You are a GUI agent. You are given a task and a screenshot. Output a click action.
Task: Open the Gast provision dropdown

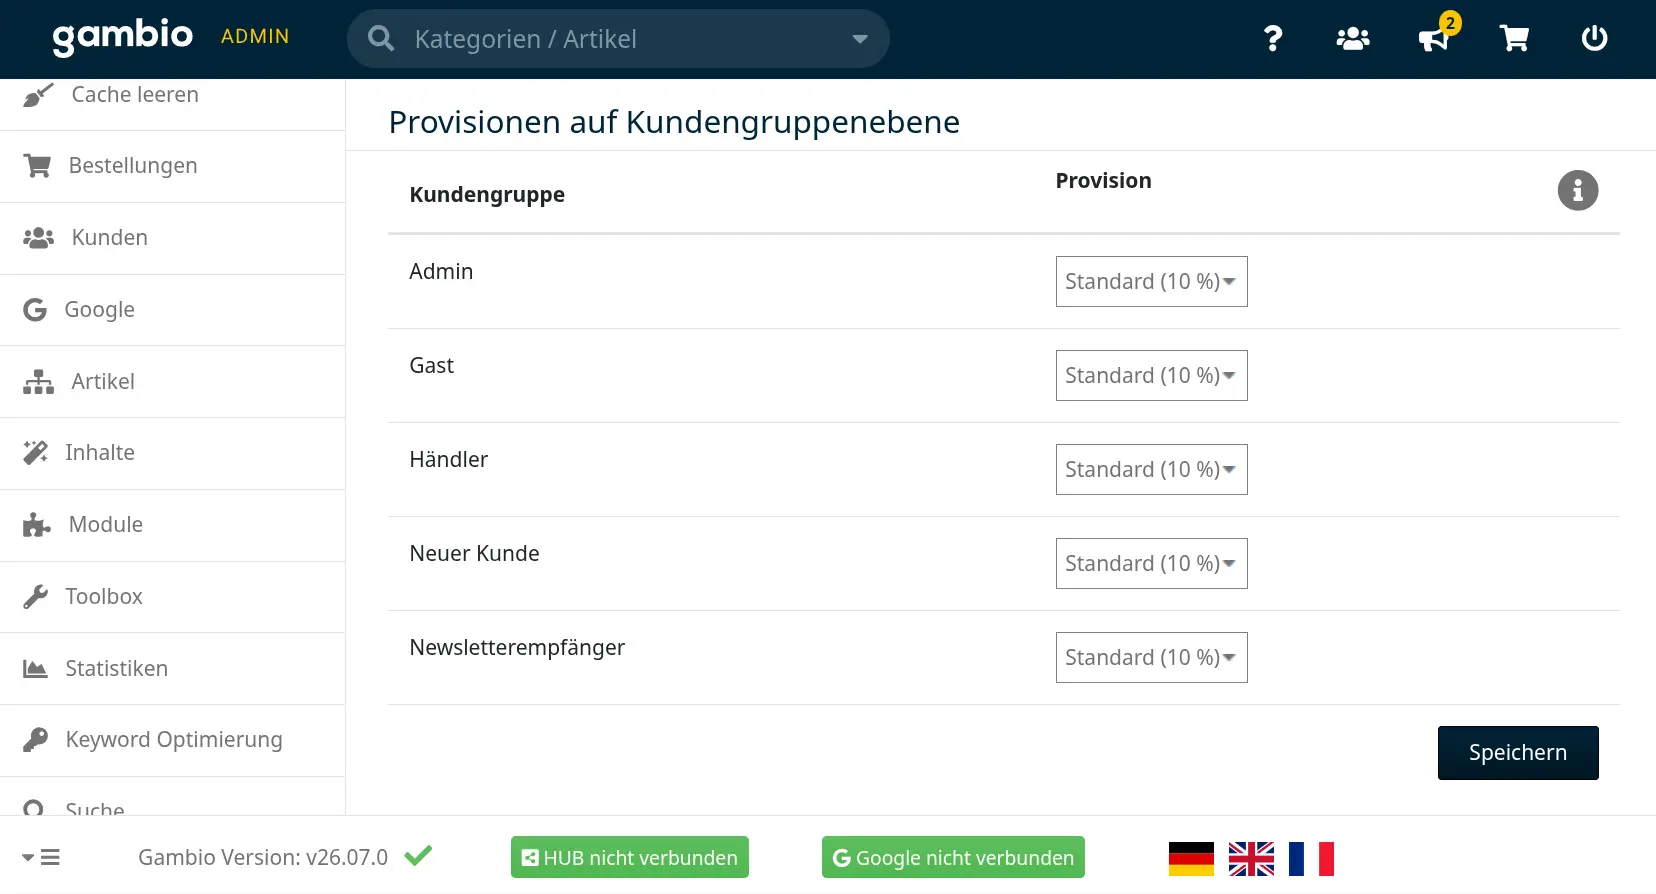[x=1151, y=375]
